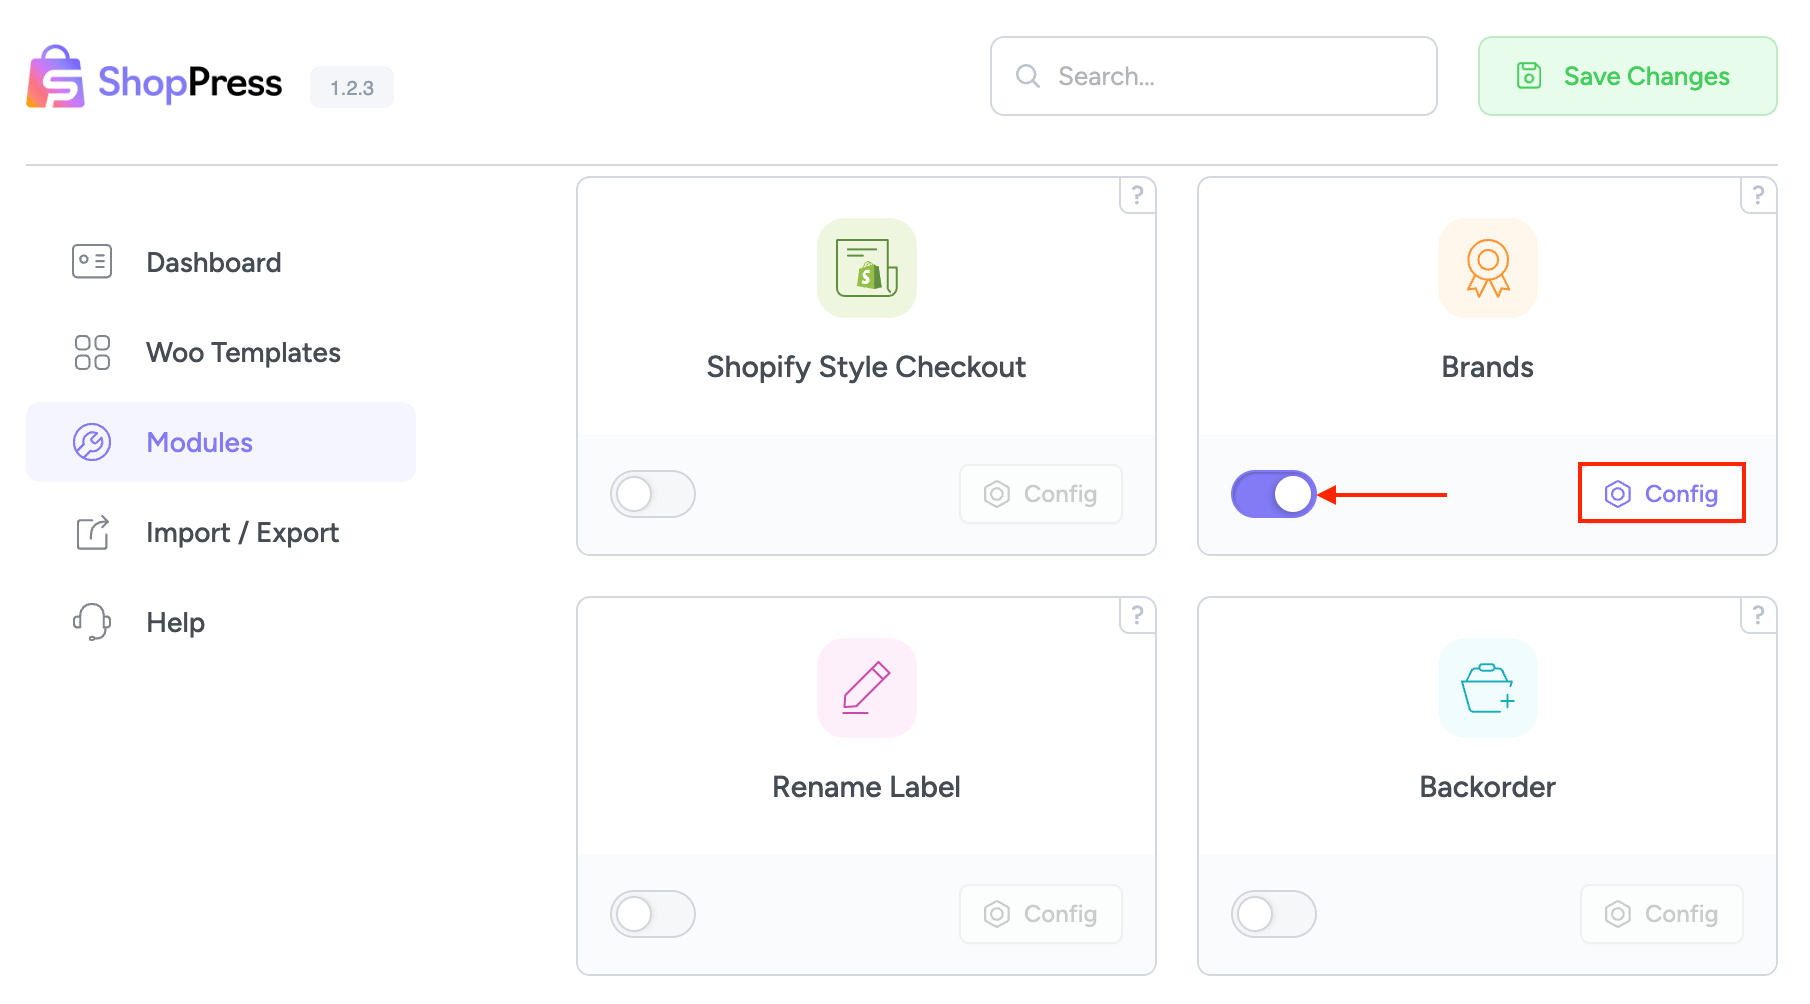
Task: Click the Backorder basket icon
Action: point(1487,688)
